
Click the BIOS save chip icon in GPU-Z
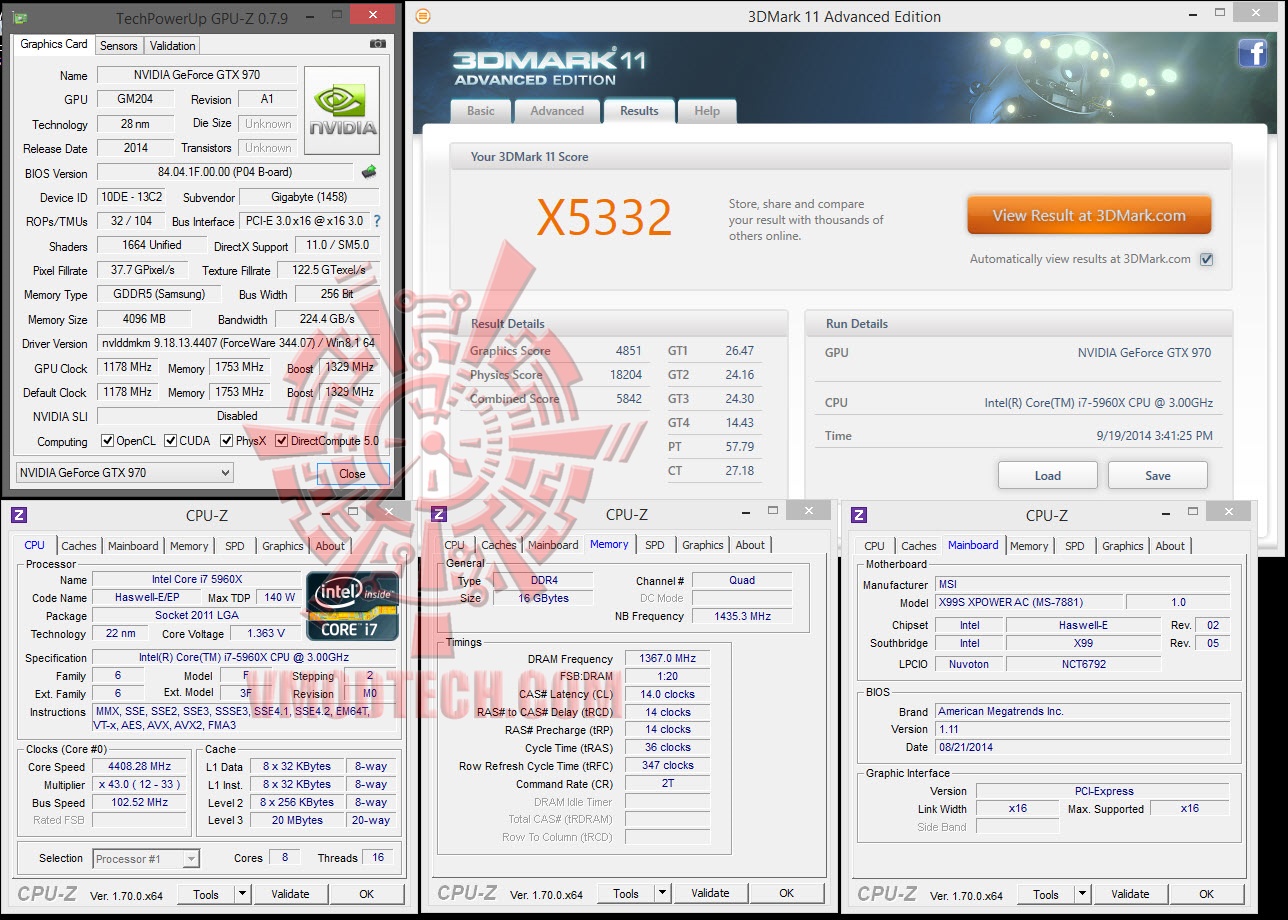pyautogui.click(x=369, y=172)
